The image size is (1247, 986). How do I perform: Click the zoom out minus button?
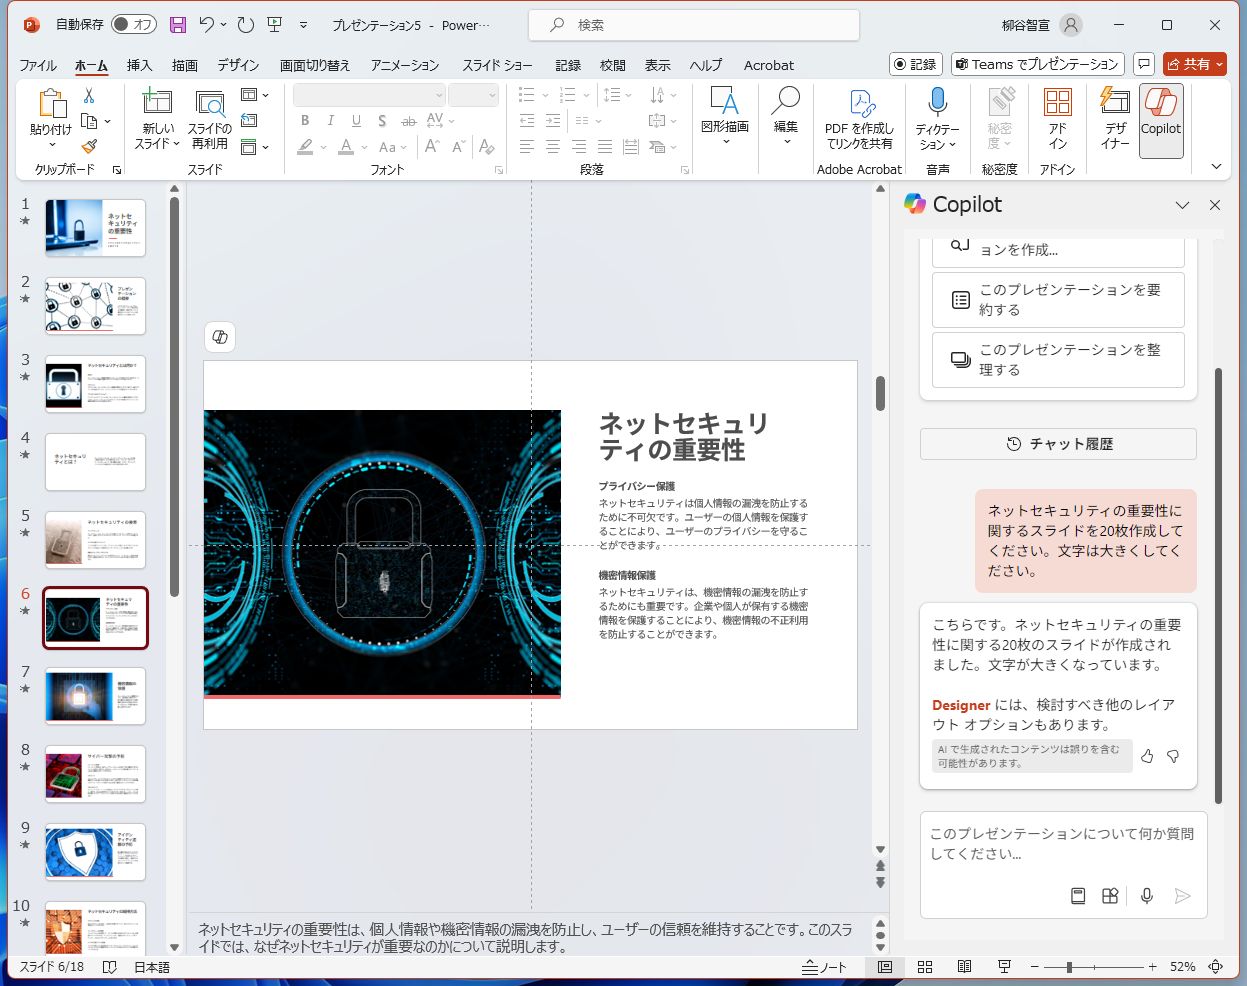point(1035,967)
